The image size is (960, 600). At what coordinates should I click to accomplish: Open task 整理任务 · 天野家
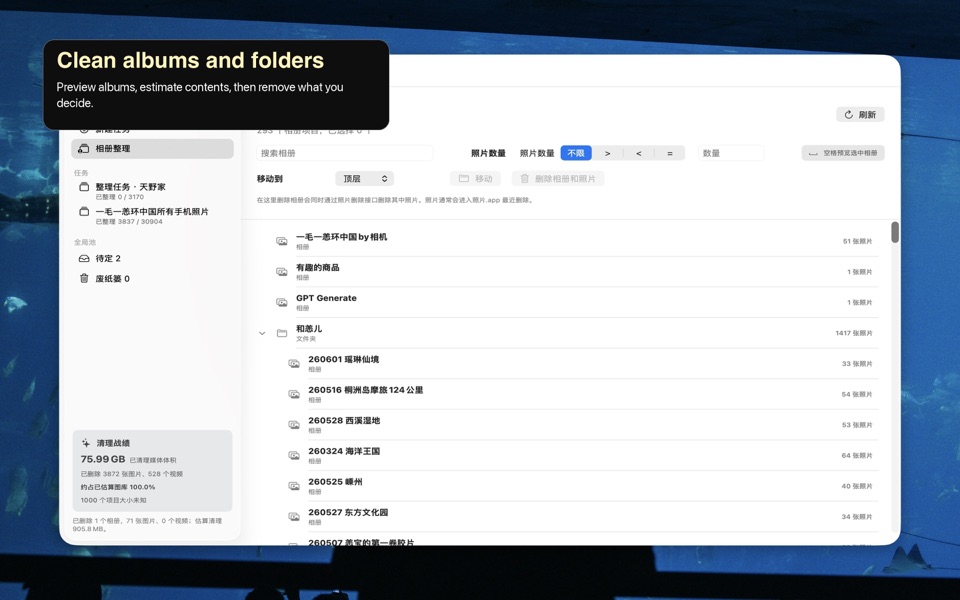click(x=152, y=190)
